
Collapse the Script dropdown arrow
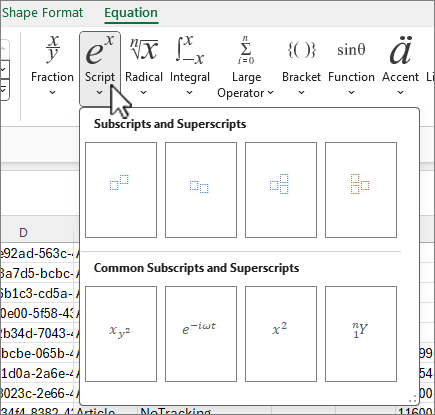[x=100, y=92]
